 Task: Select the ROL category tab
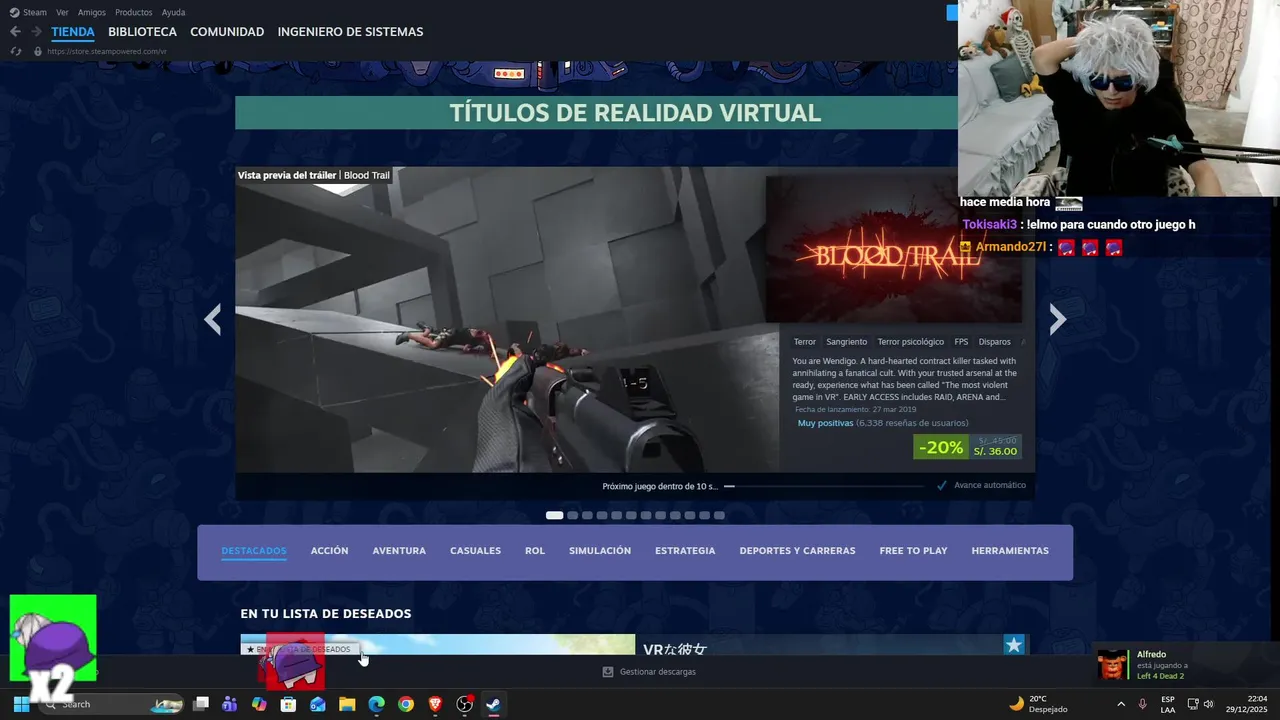click(535, 551)
